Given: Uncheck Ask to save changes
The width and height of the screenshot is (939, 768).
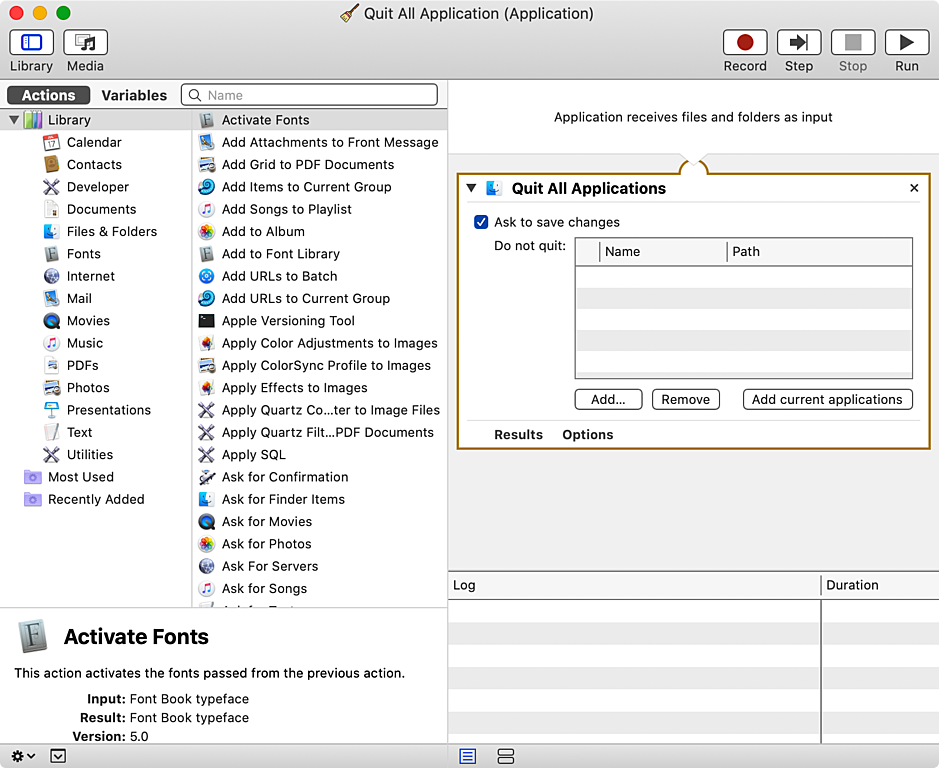Looking at the screenshot, I should tap(481, 222).
